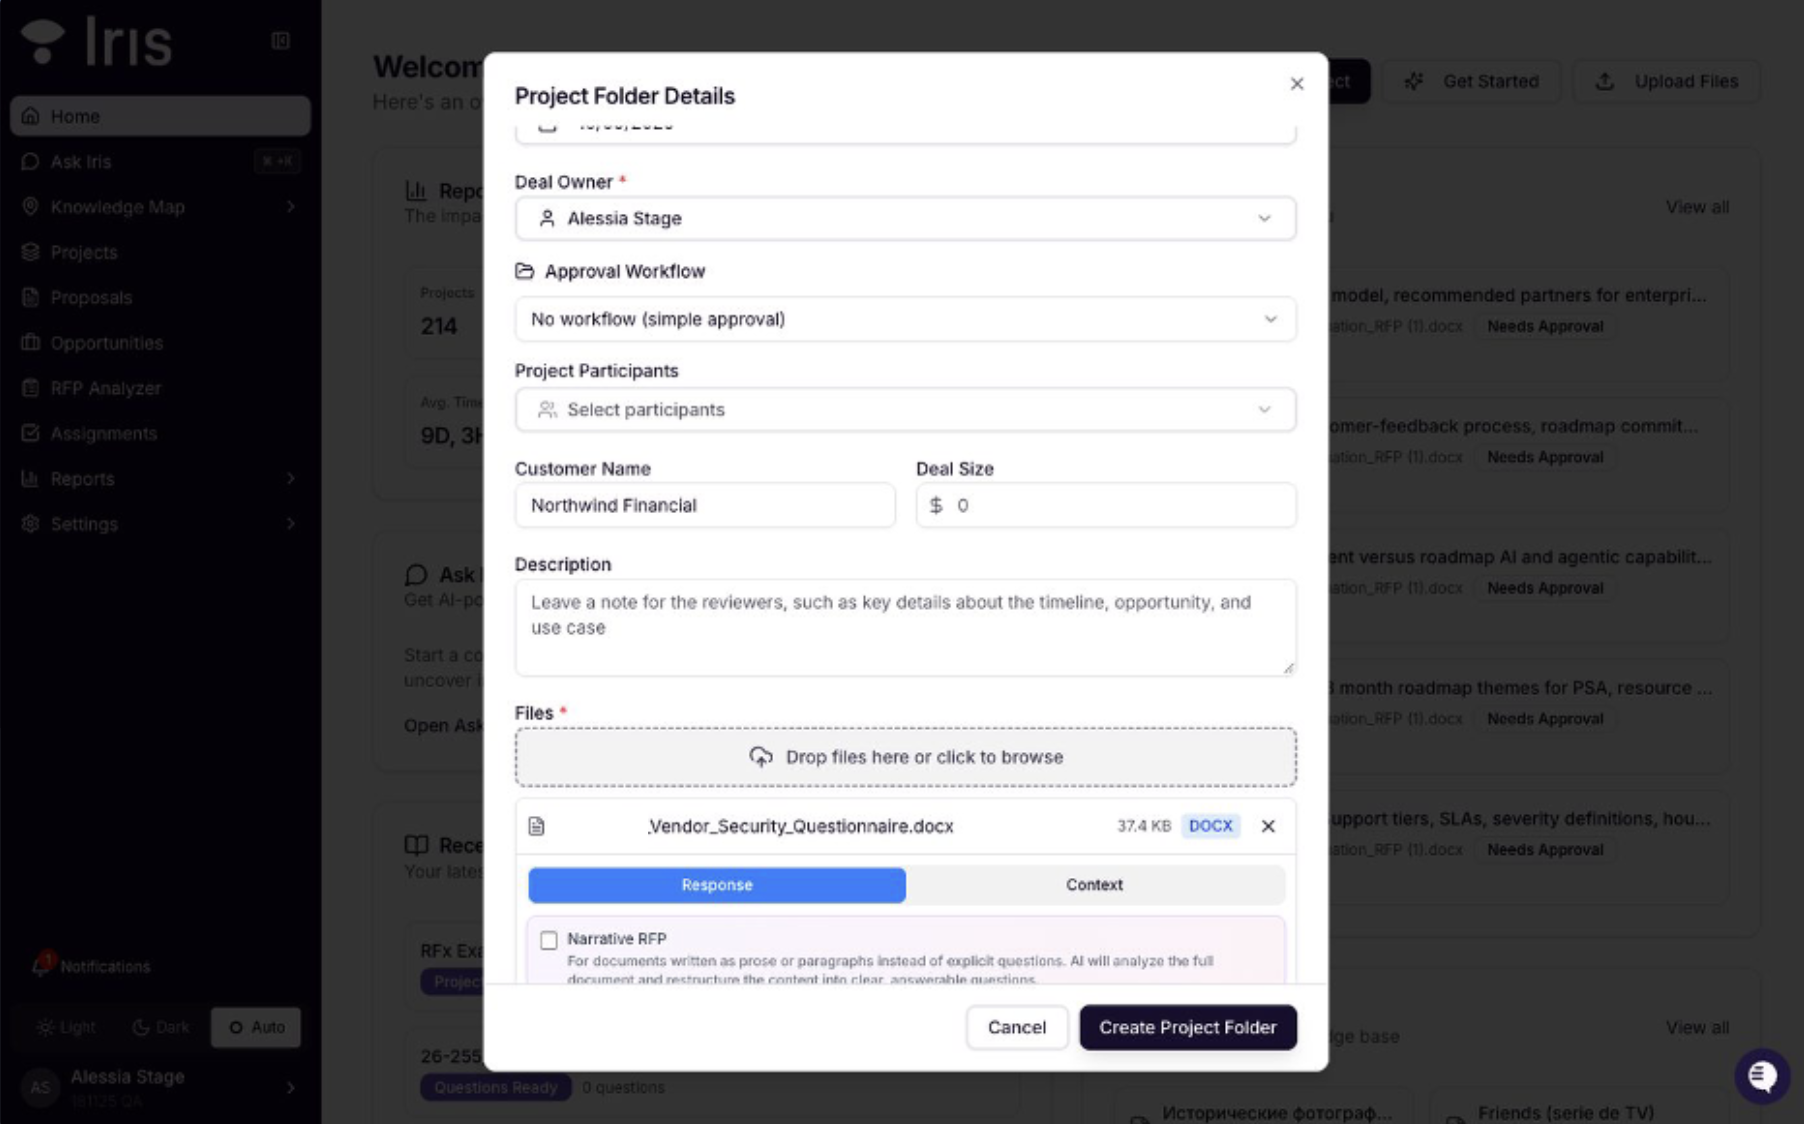
Task: Click Create Project Folder button
Action: click(x=1187, y=1027)
